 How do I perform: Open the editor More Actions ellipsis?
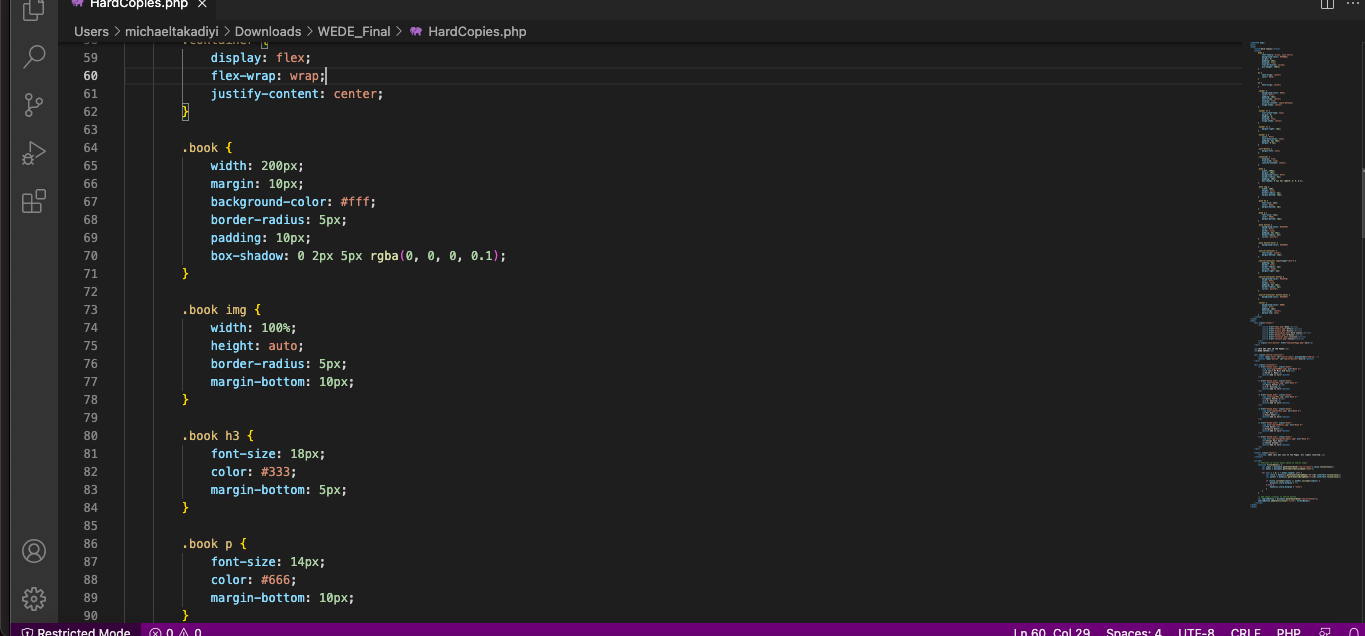tap(1351, 4)
